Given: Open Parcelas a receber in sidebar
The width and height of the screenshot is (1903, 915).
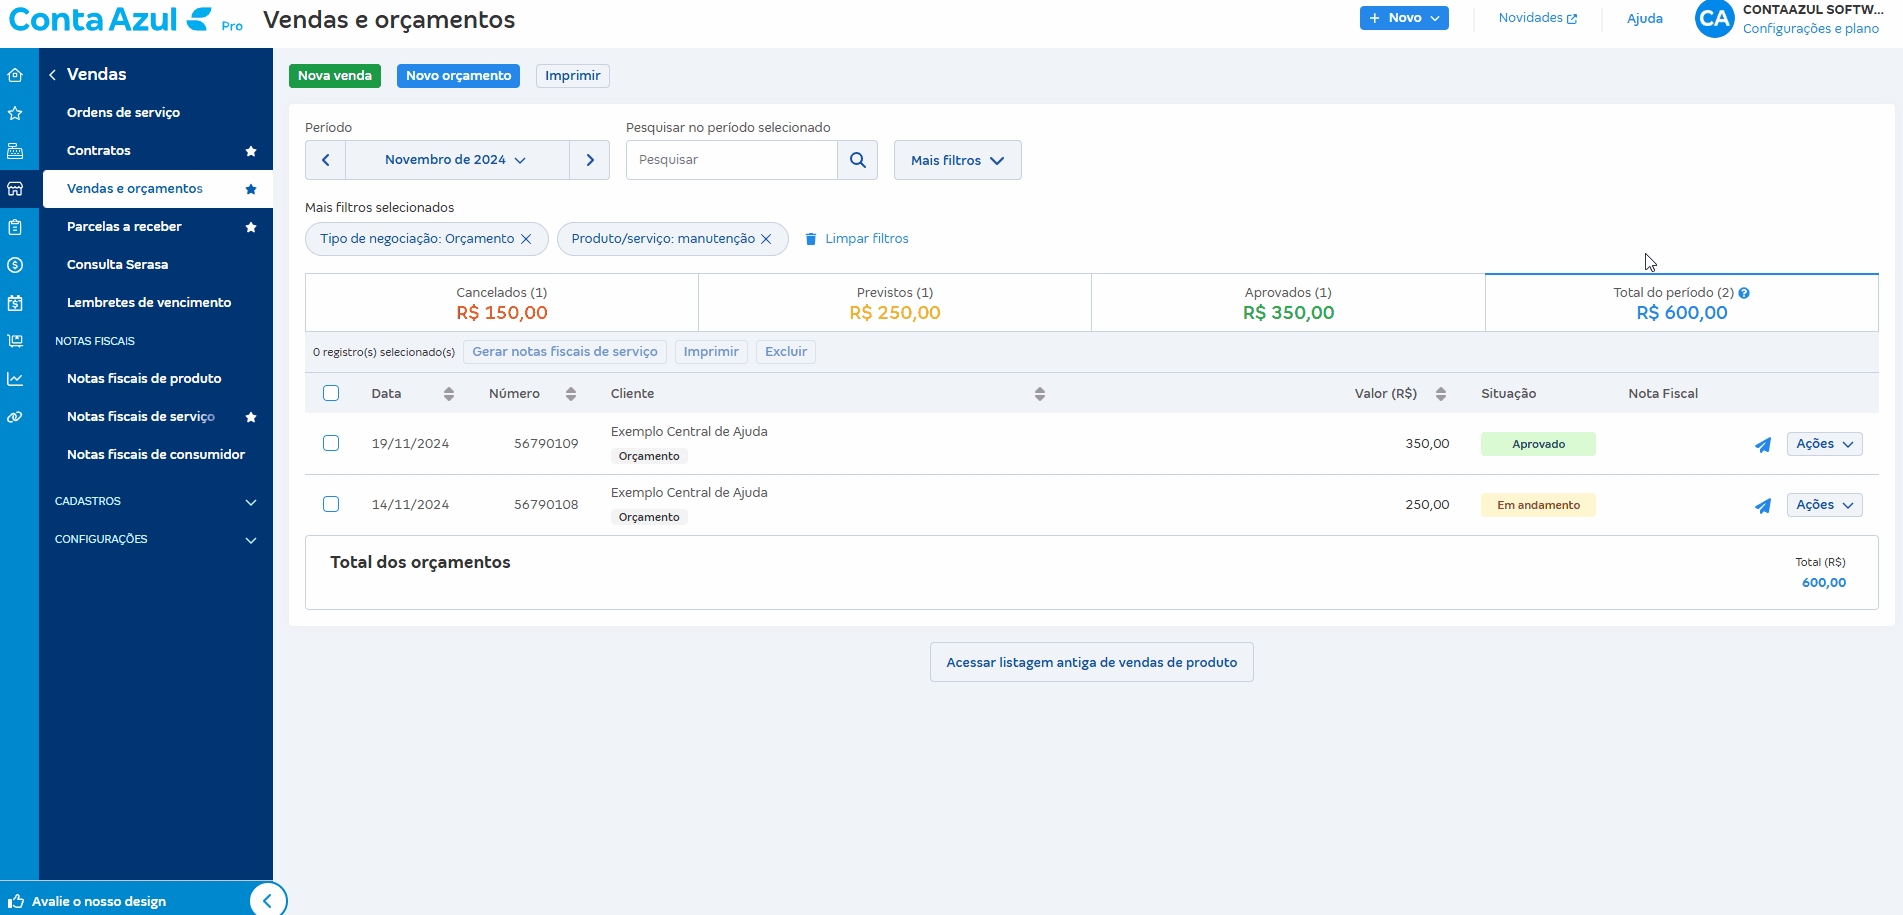Looking at the screenshot, I should point(124,227).
